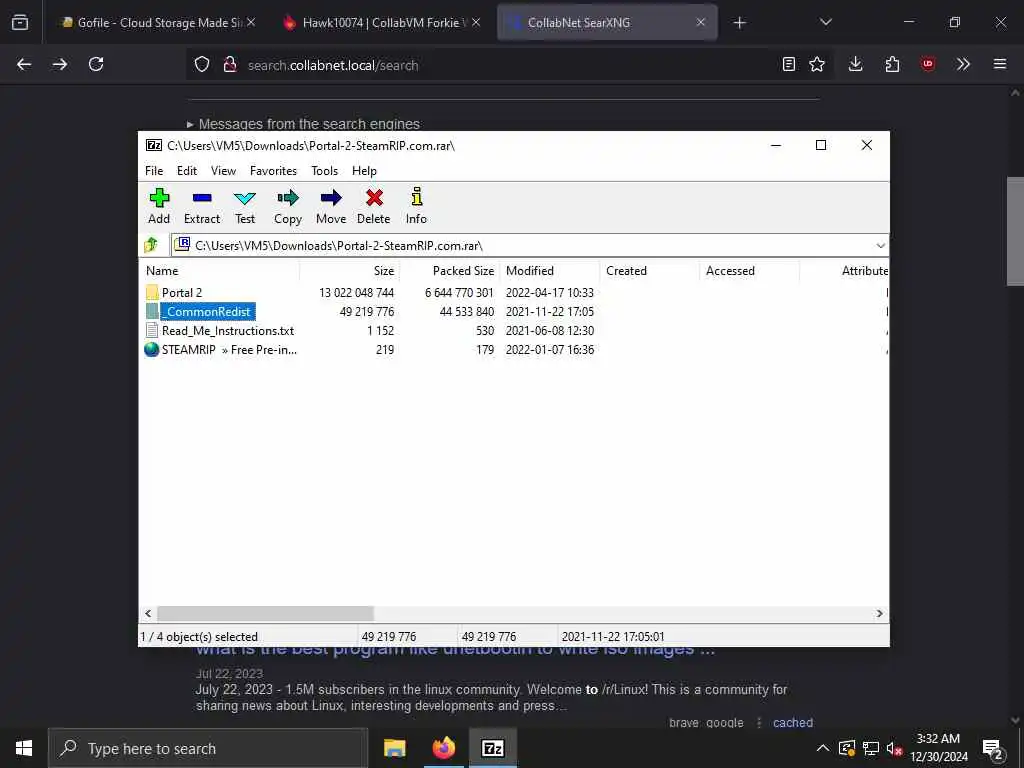Switch to Firefox on the taskbar
Viewport: 1024px width, 768px height.
(443, 748)
